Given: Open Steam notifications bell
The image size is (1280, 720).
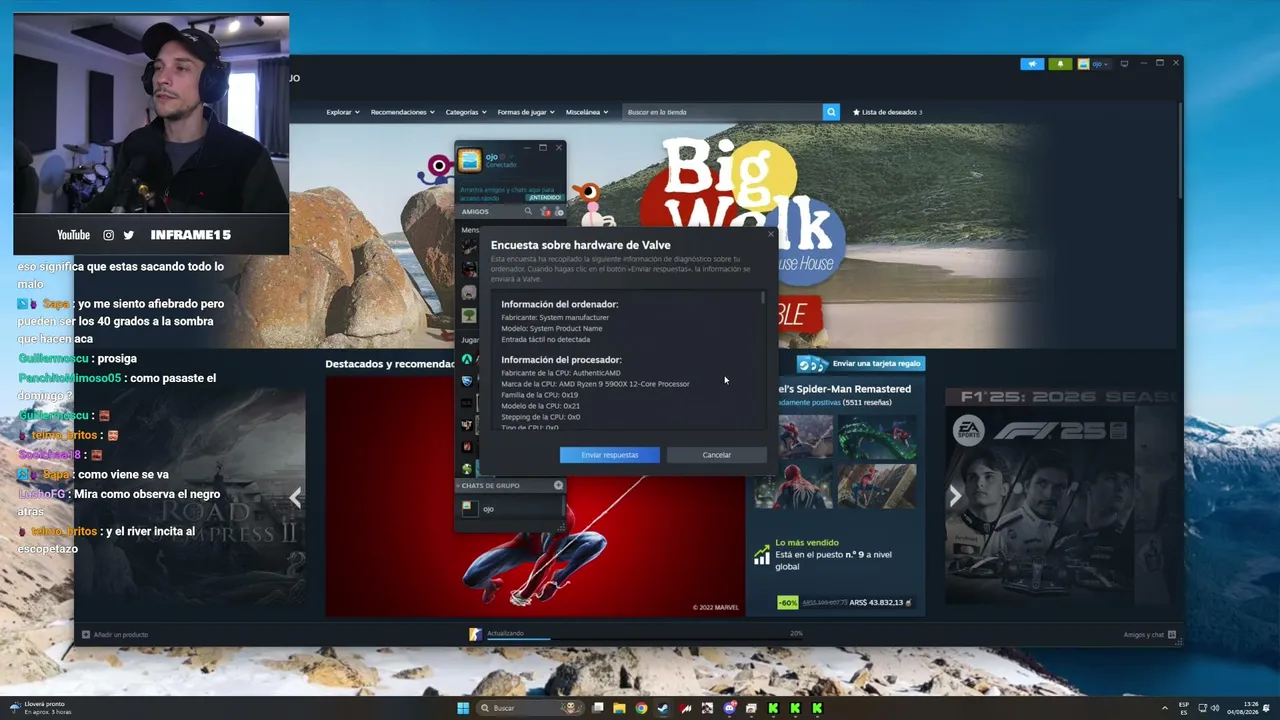Looking at the screenshot, I should 1060,64.
